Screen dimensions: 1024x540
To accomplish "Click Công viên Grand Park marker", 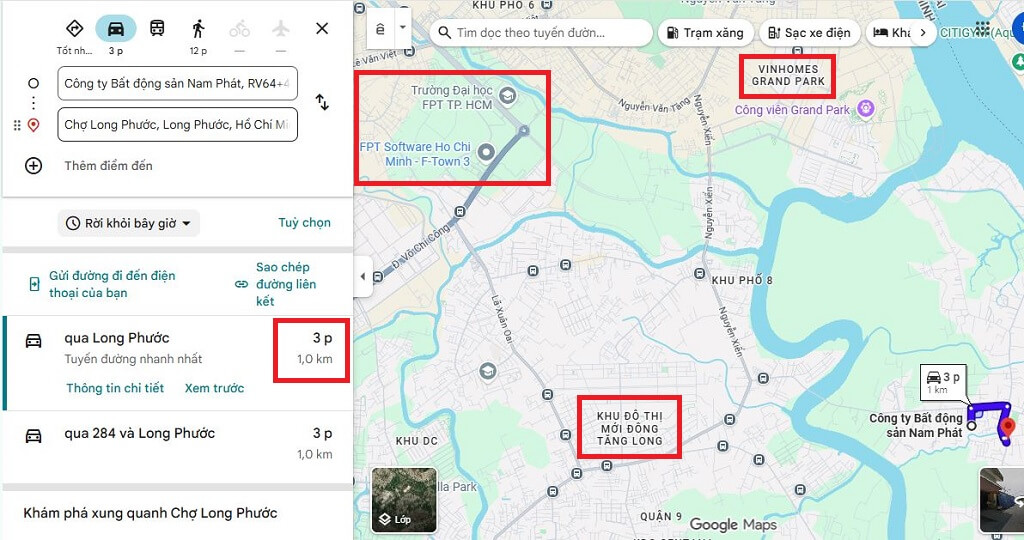I will [x=866, y=108].
